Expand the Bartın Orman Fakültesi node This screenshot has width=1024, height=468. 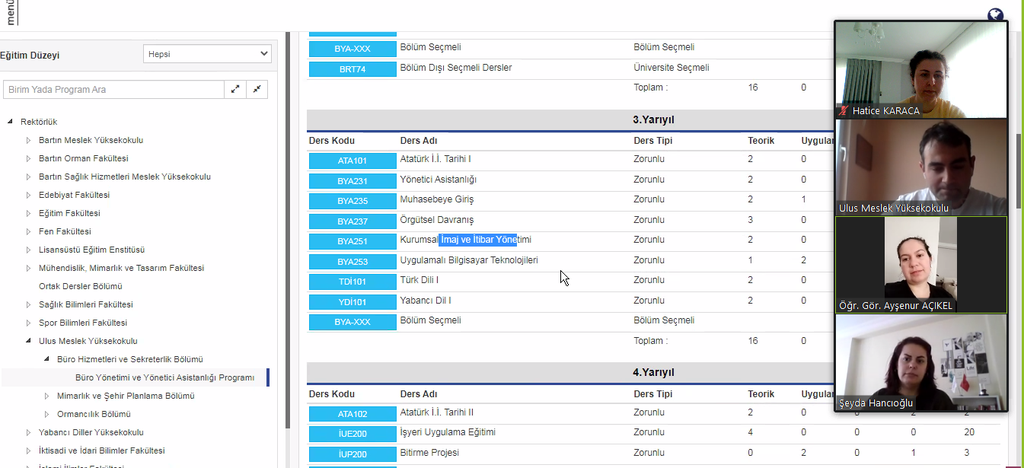[28, 158]
